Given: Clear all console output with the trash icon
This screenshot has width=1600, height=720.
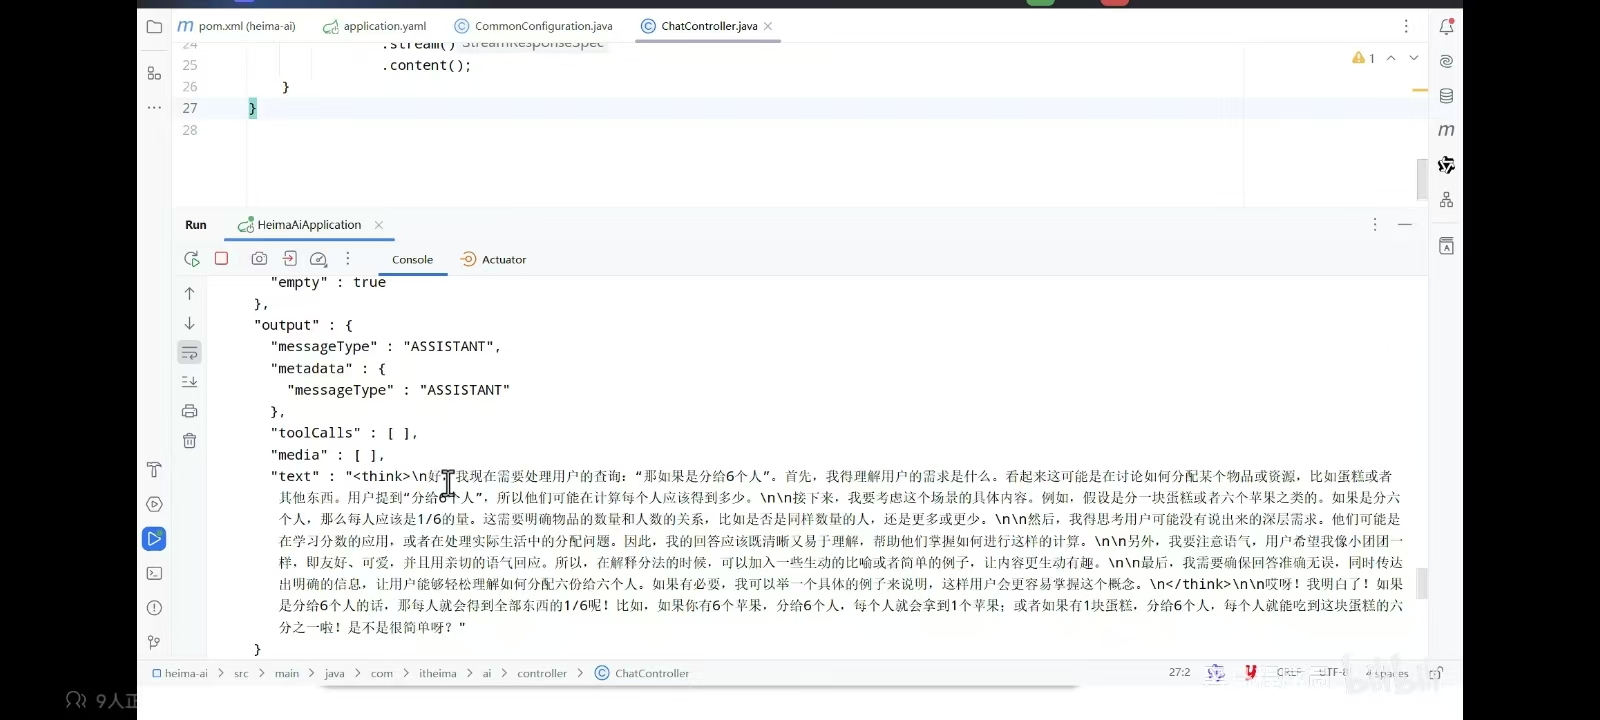Looking at the screenshot, I should click(189, 440).
